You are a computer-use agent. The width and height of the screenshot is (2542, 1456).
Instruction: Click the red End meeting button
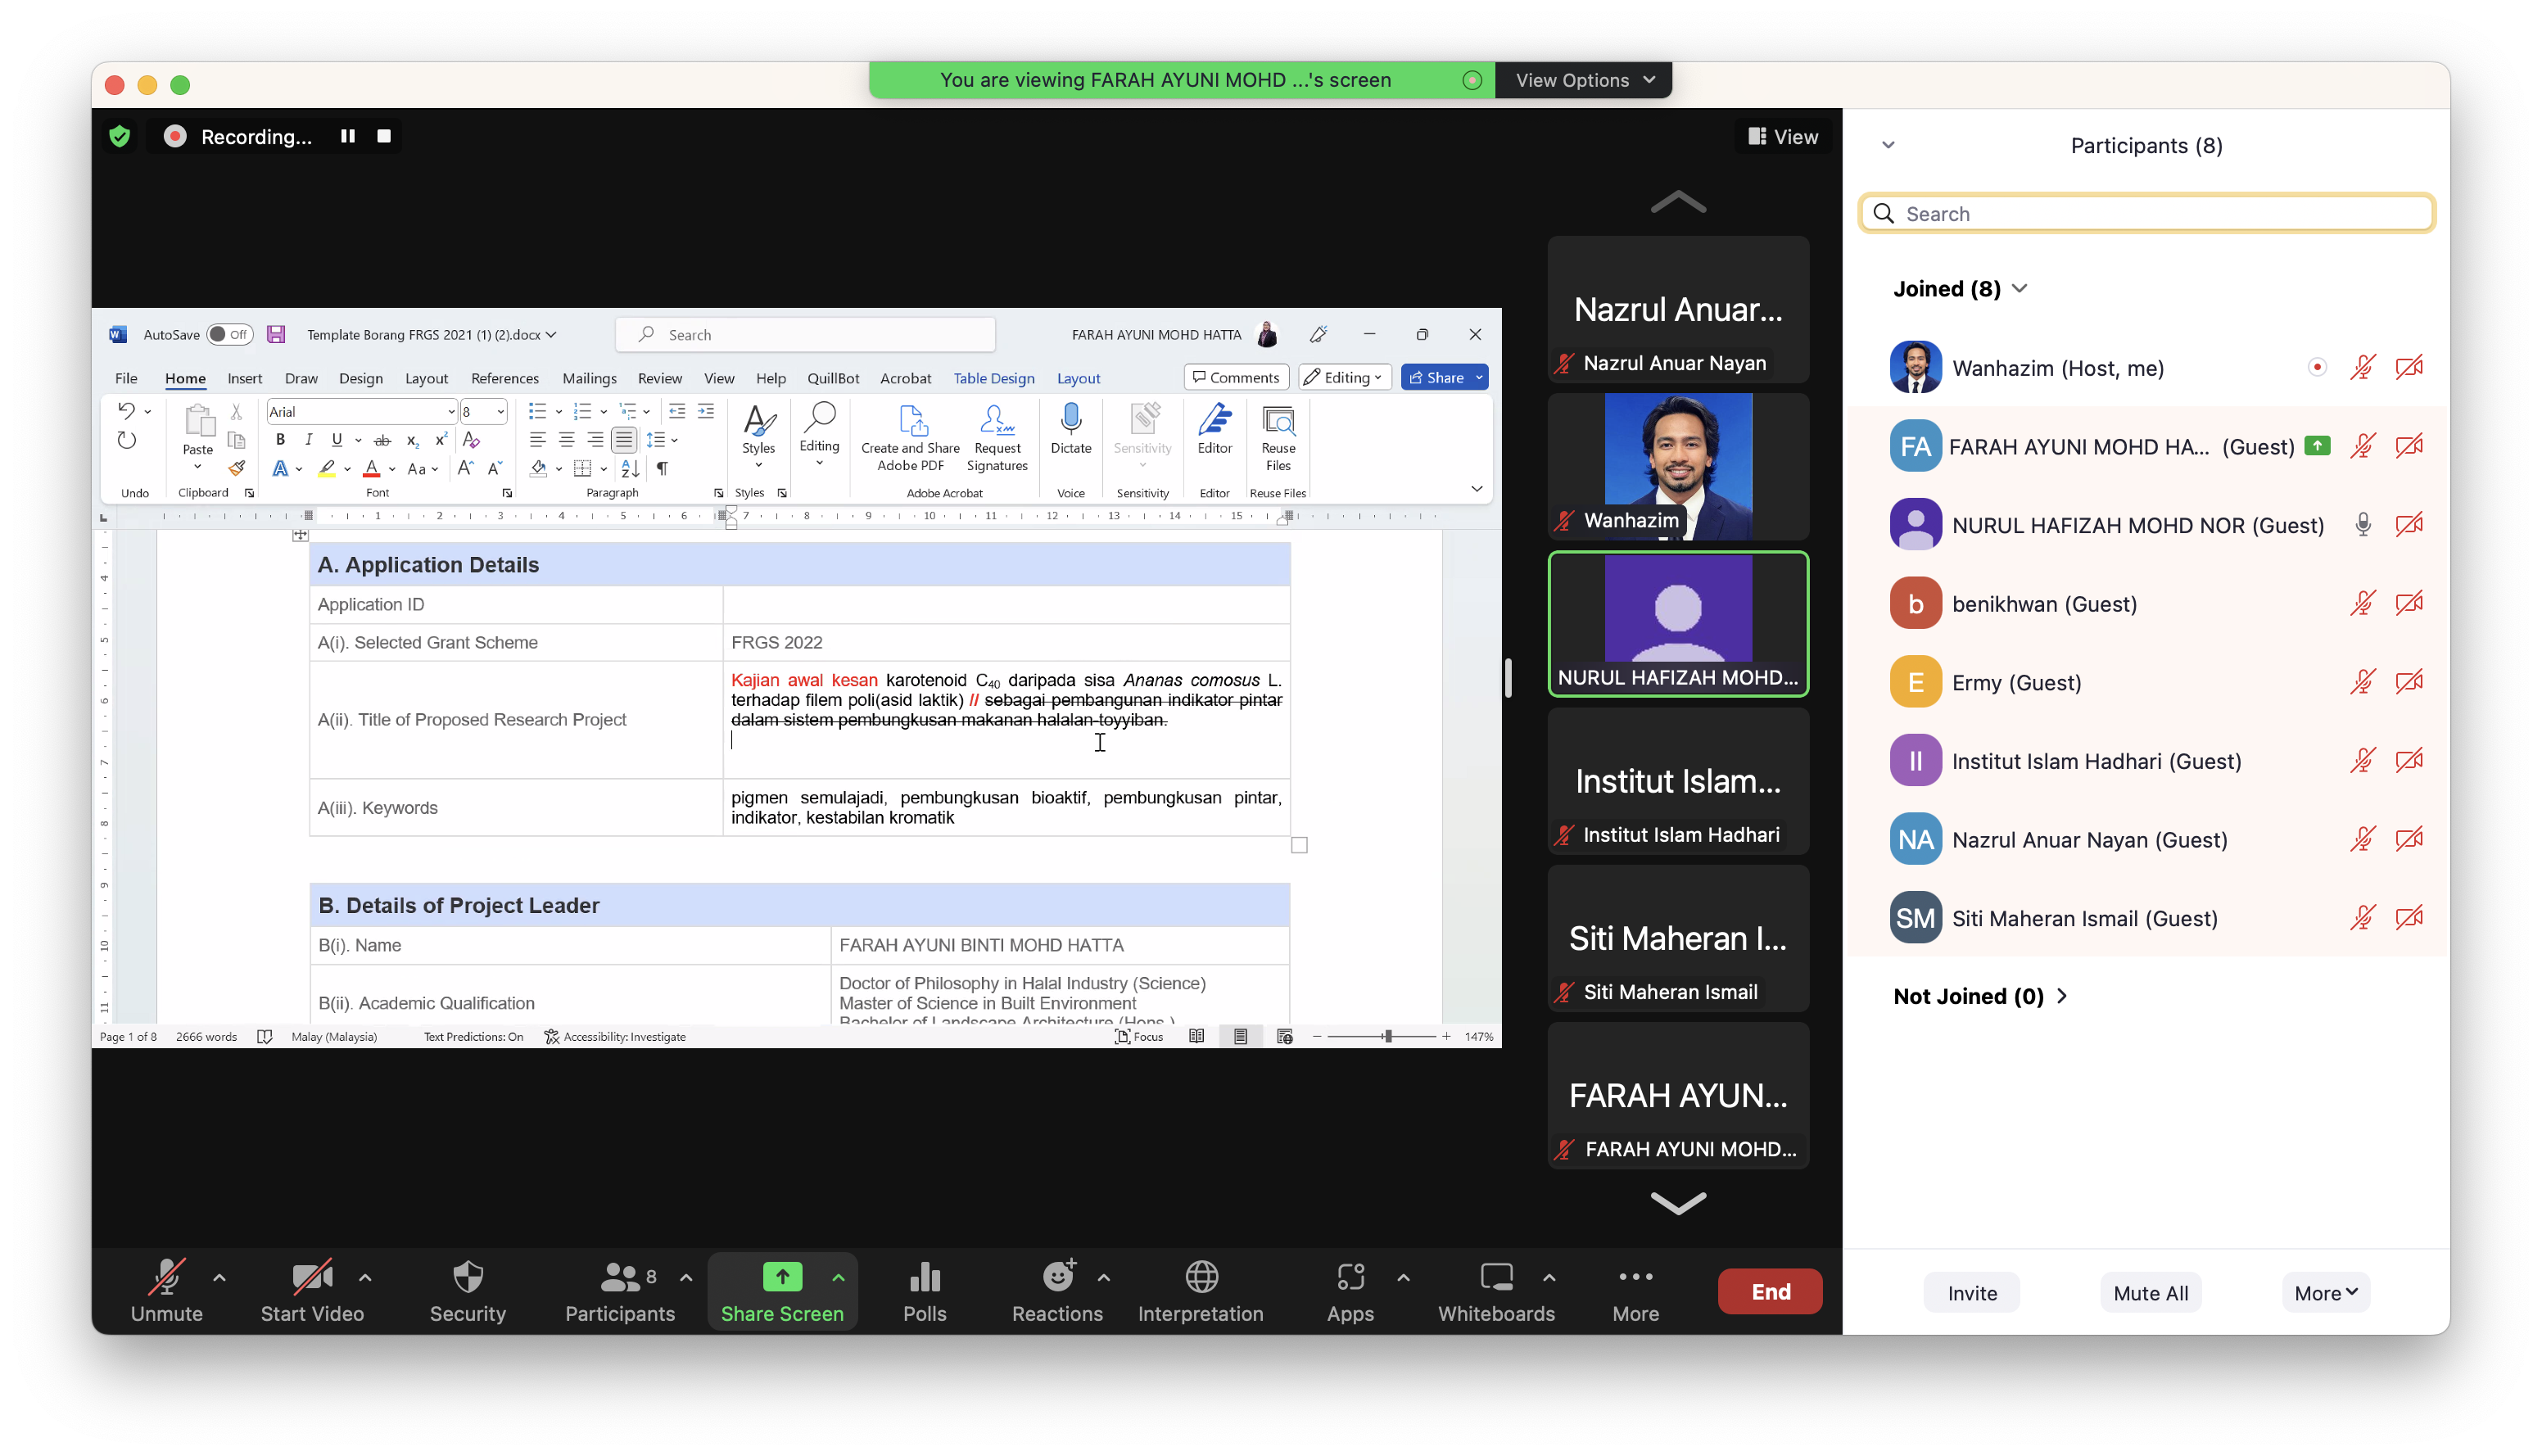[1769, 1291]
